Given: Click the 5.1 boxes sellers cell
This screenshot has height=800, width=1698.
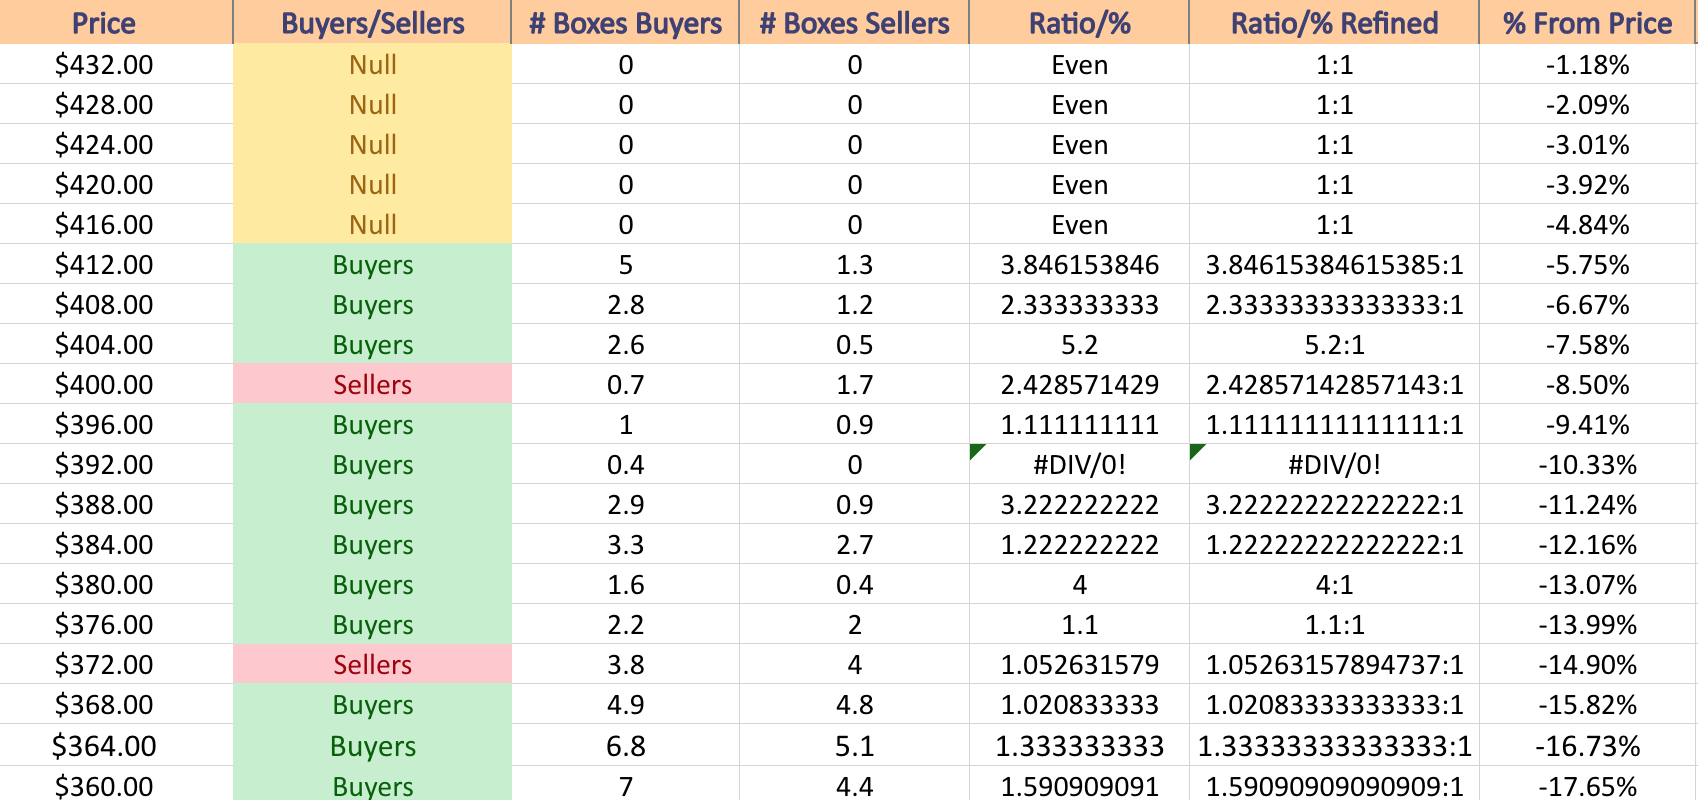Looking at the screenshot, I should 854,746.
